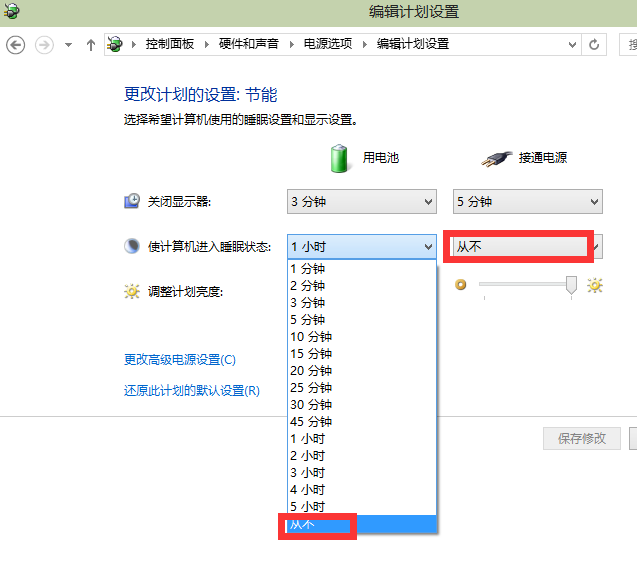This screenshot has width=637, height=570.
Task: Open plugged-in display-off dropdown showing 5 分钟
Action: tap(527, 202)
